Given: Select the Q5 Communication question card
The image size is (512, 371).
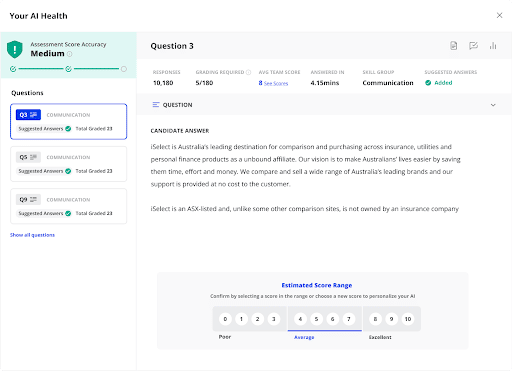Looking at the screenshot, I should pyautogui.click(x=68, y=164).
